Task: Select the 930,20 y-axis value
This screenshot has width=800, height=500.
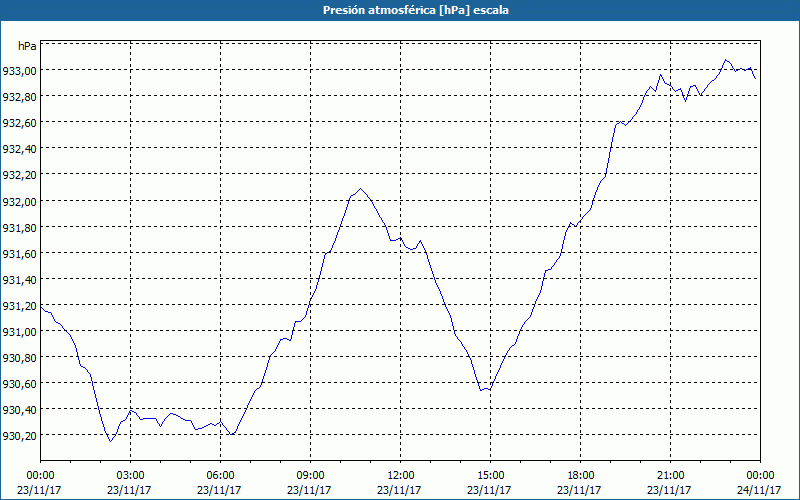Action: pyautogui.click(x=19, y=435)
